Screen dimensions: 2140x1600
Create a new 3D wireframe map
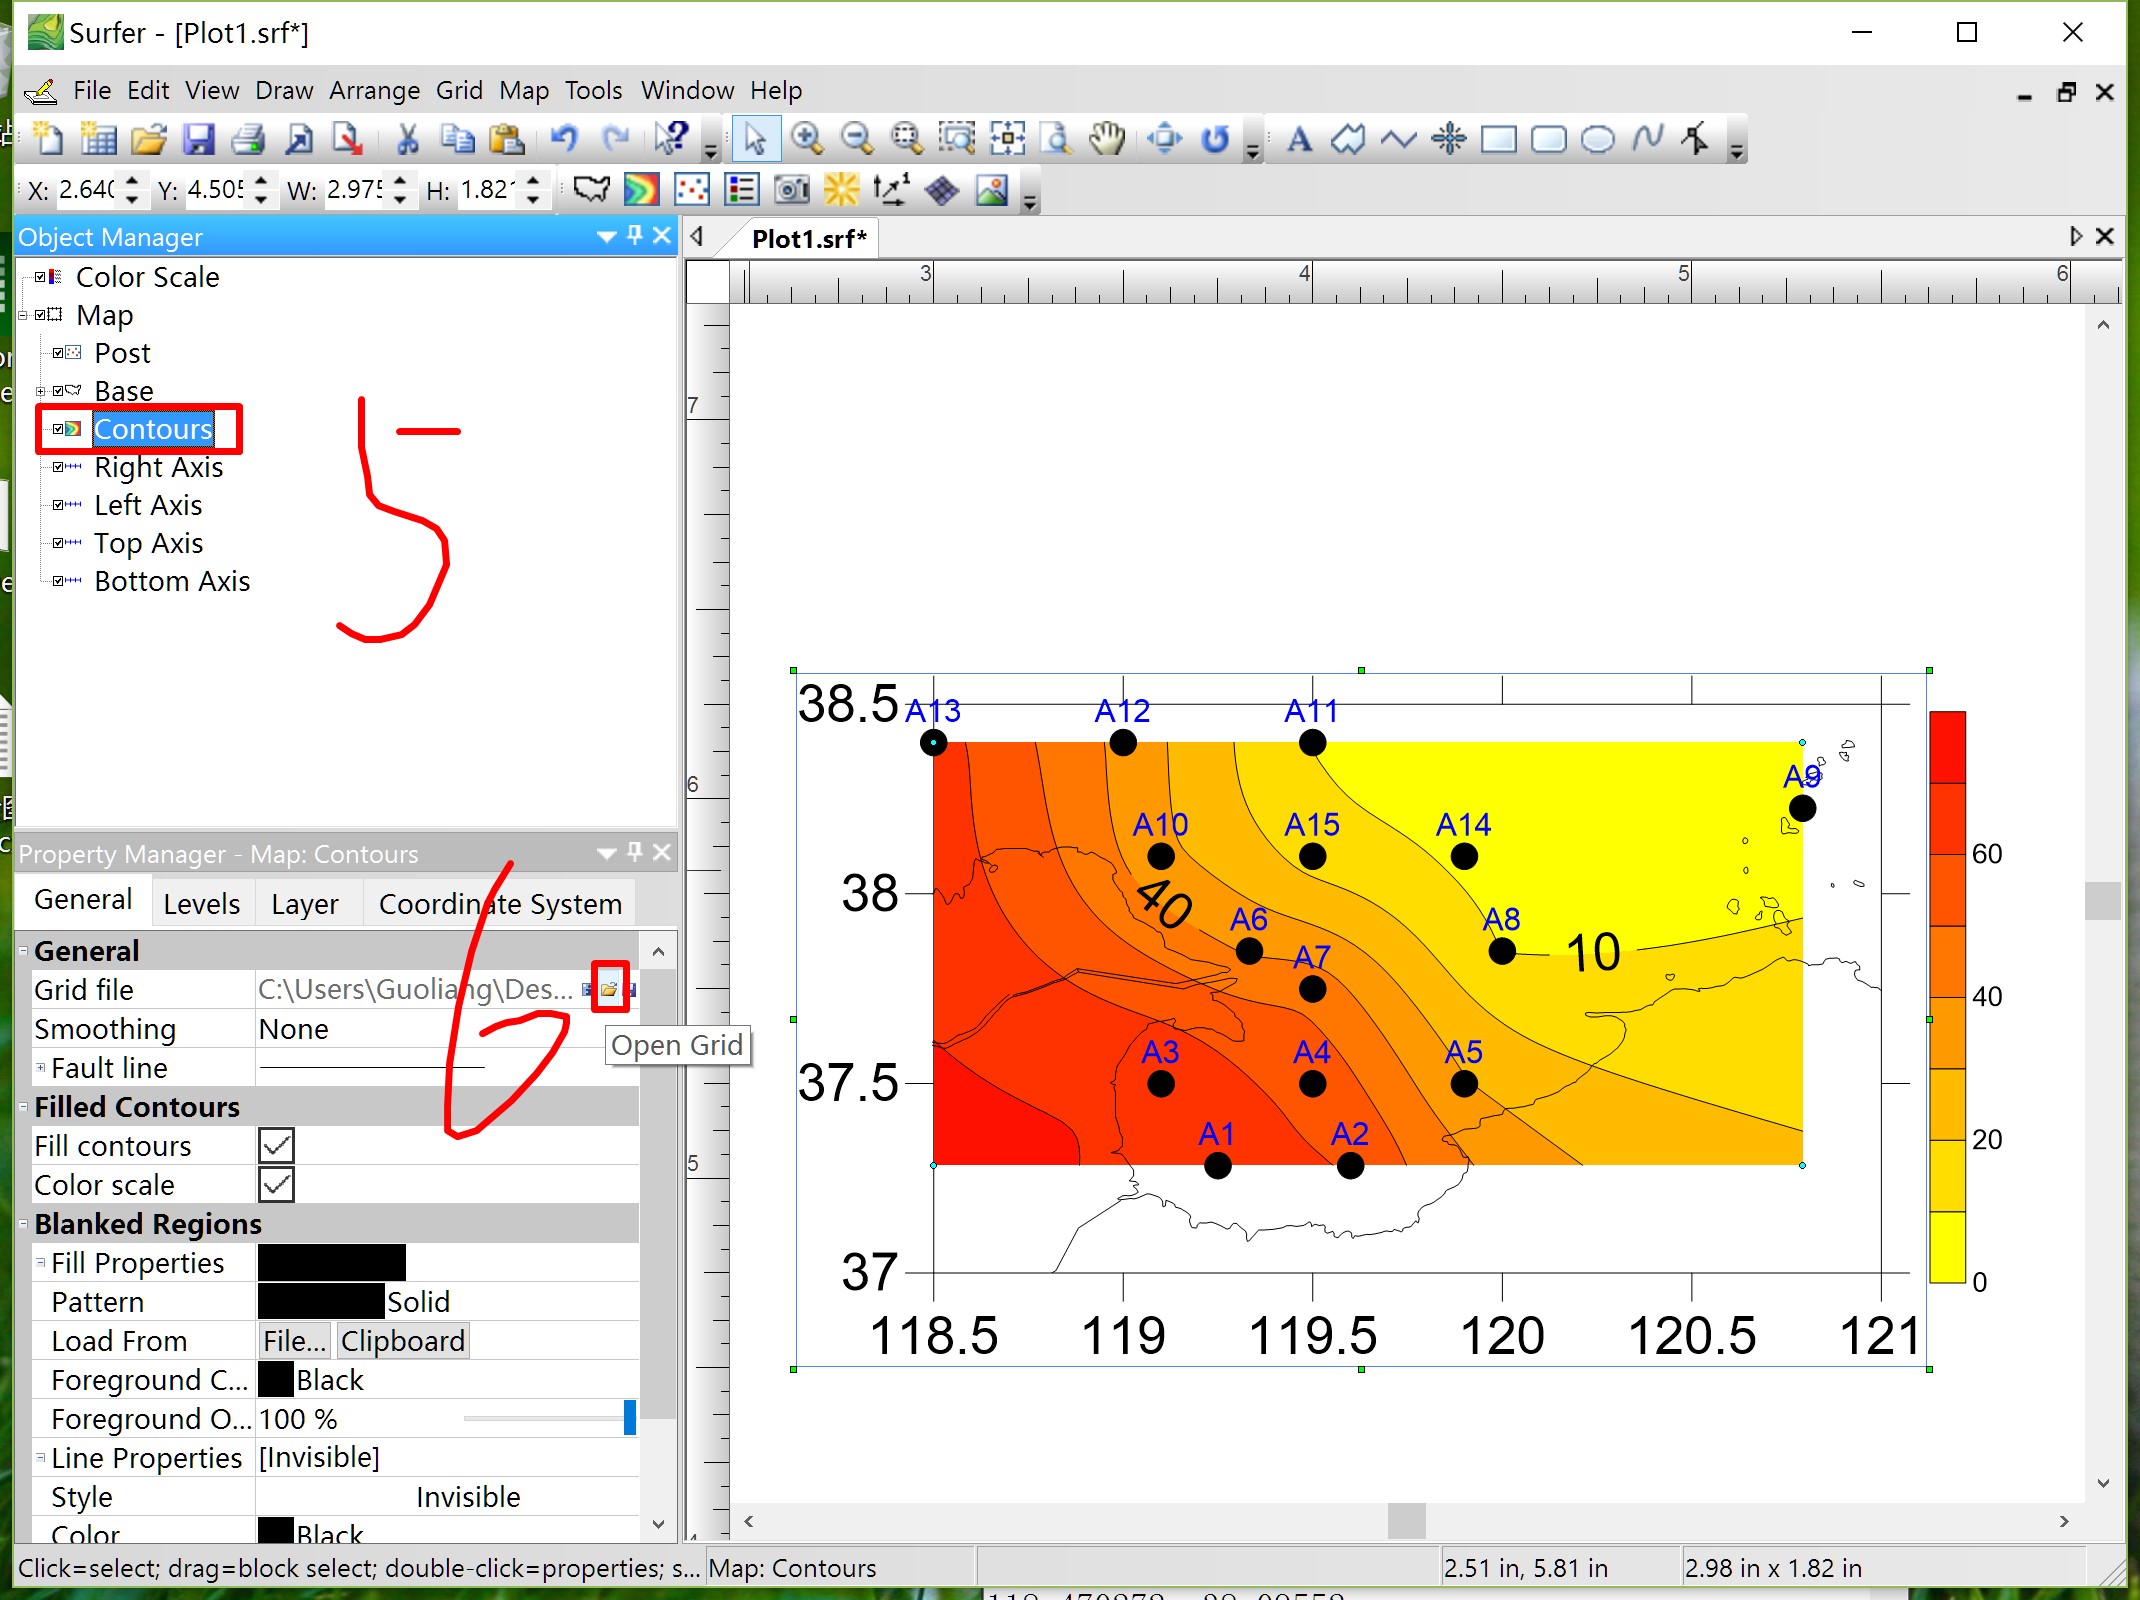point(942,189)
